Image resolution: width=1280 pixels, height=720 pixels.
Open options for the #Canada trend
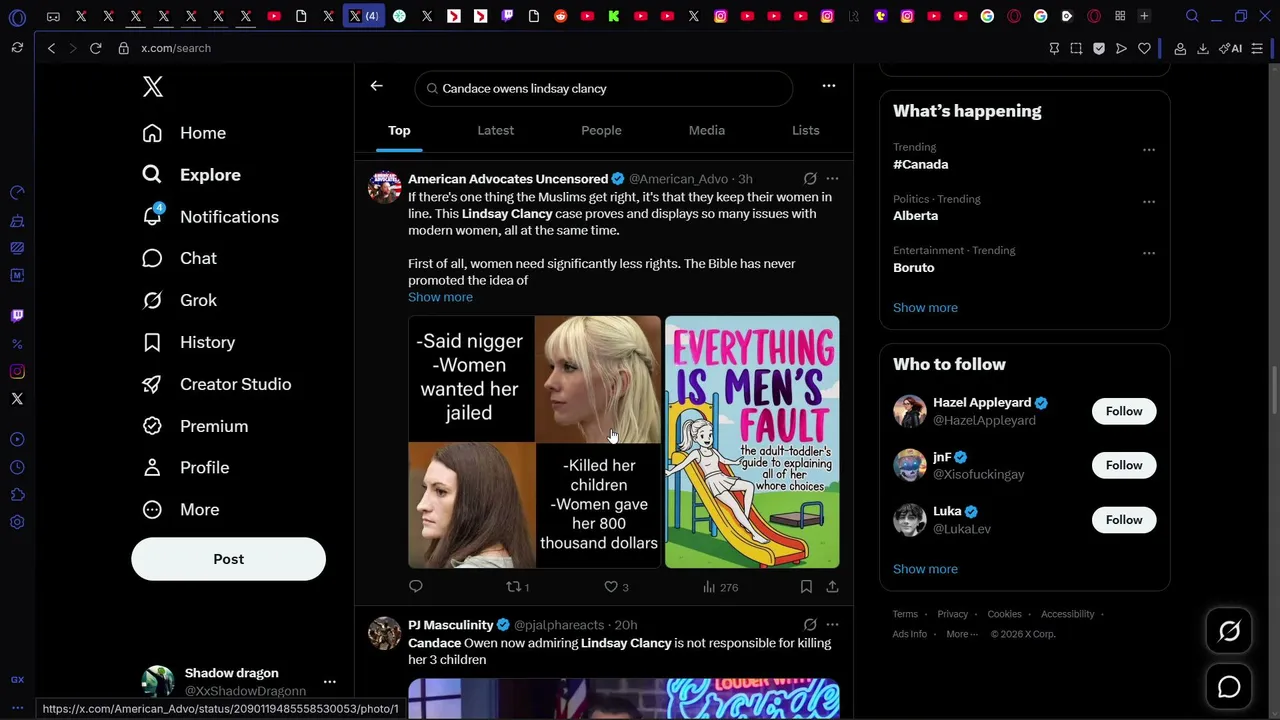(x=1149, y=150)
